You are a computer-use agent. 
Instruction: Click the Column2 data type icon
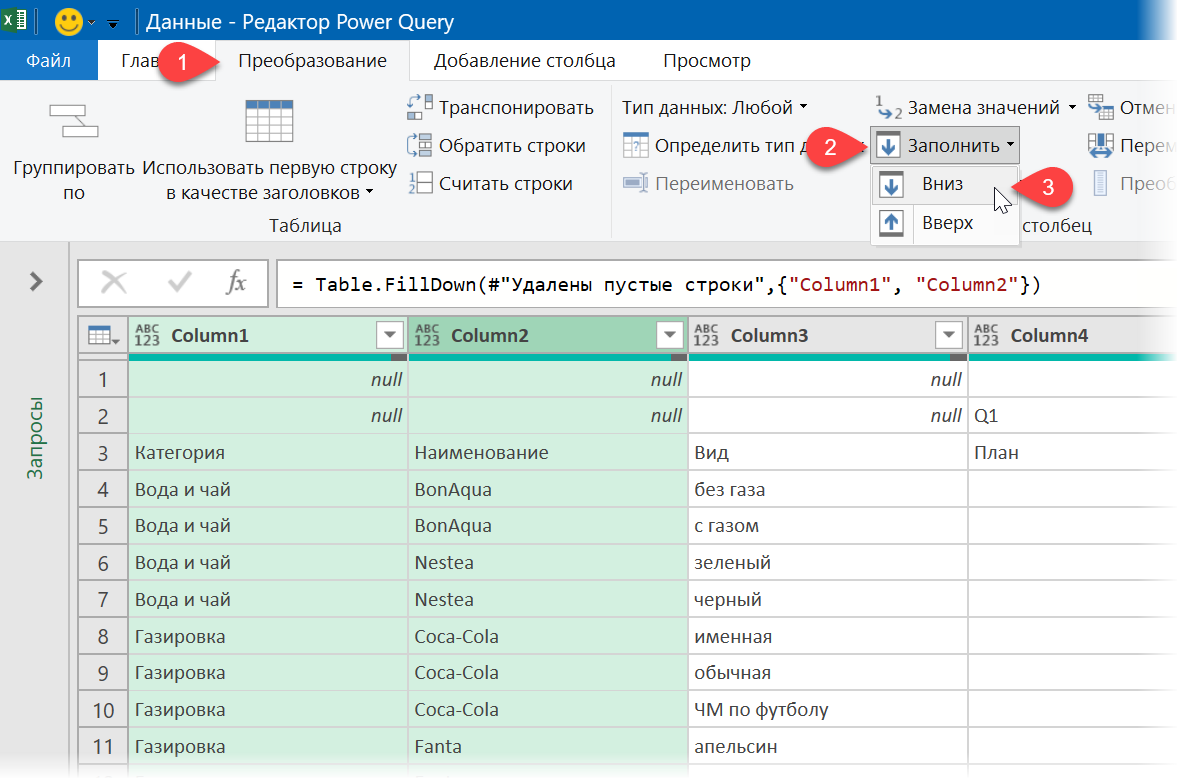tap(427, 335)
